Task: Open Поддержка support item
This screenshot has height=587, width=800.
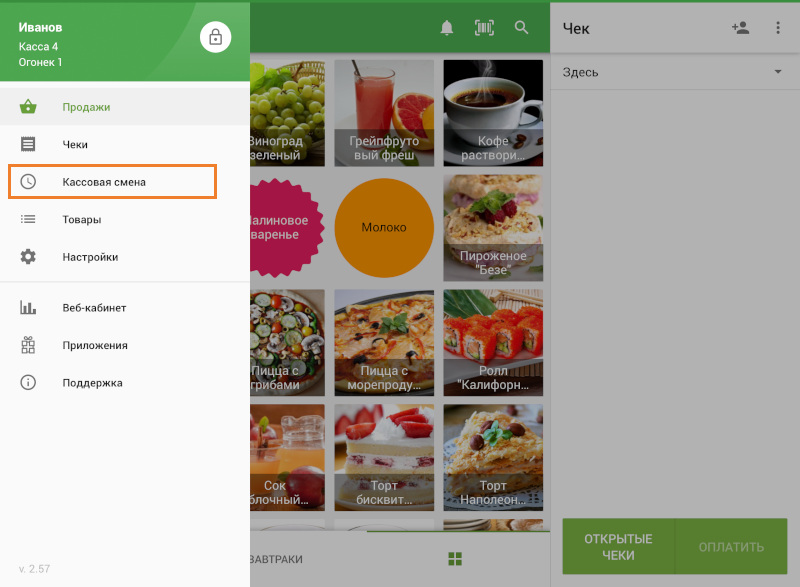Action: (92, 382)
